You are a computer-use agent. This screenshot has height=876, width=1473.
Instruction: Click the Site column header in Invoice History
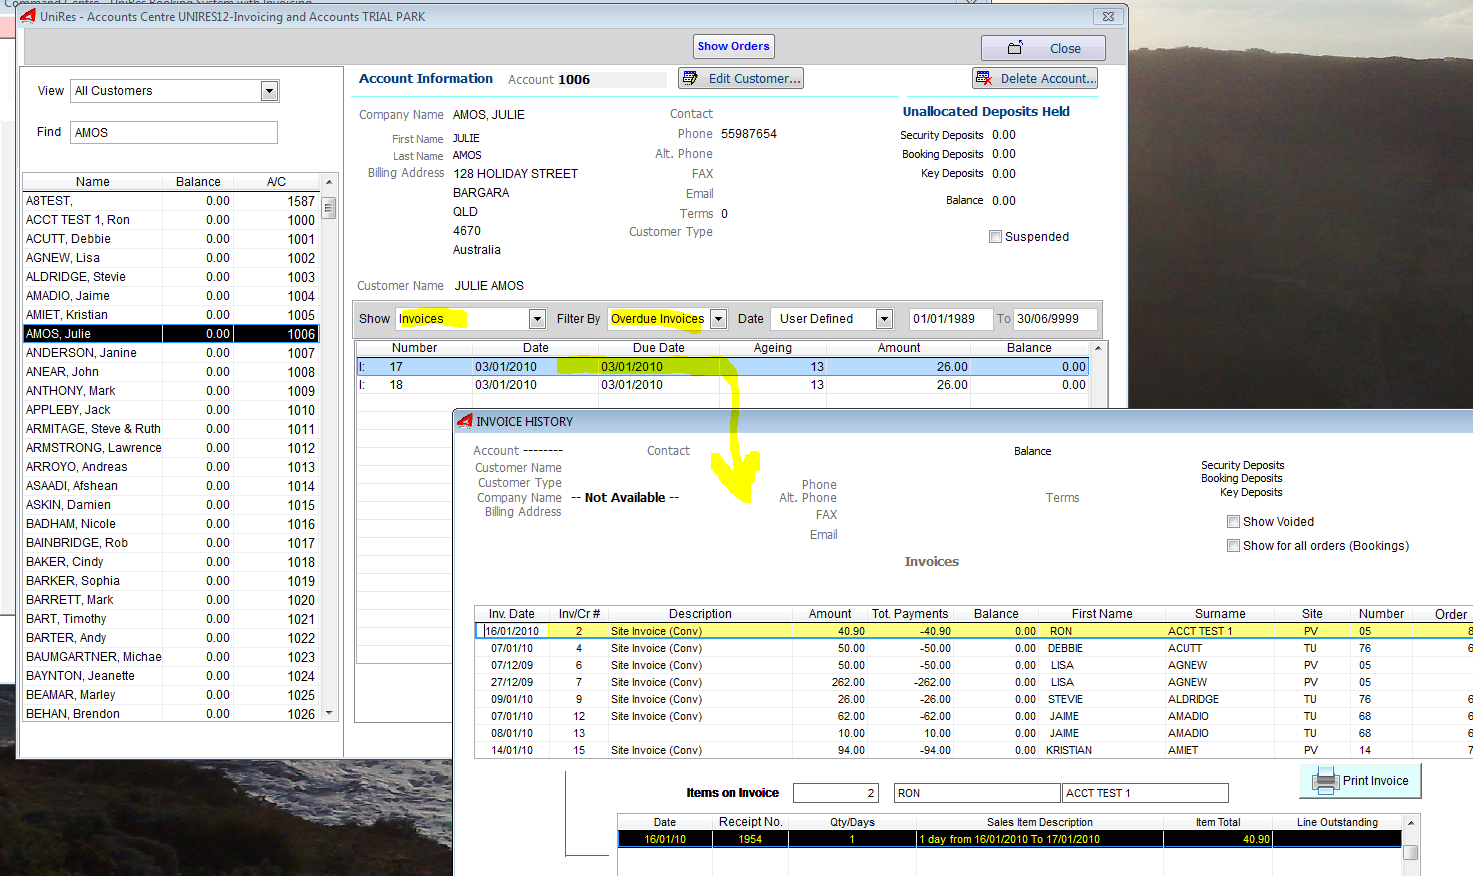[1312, 614]
